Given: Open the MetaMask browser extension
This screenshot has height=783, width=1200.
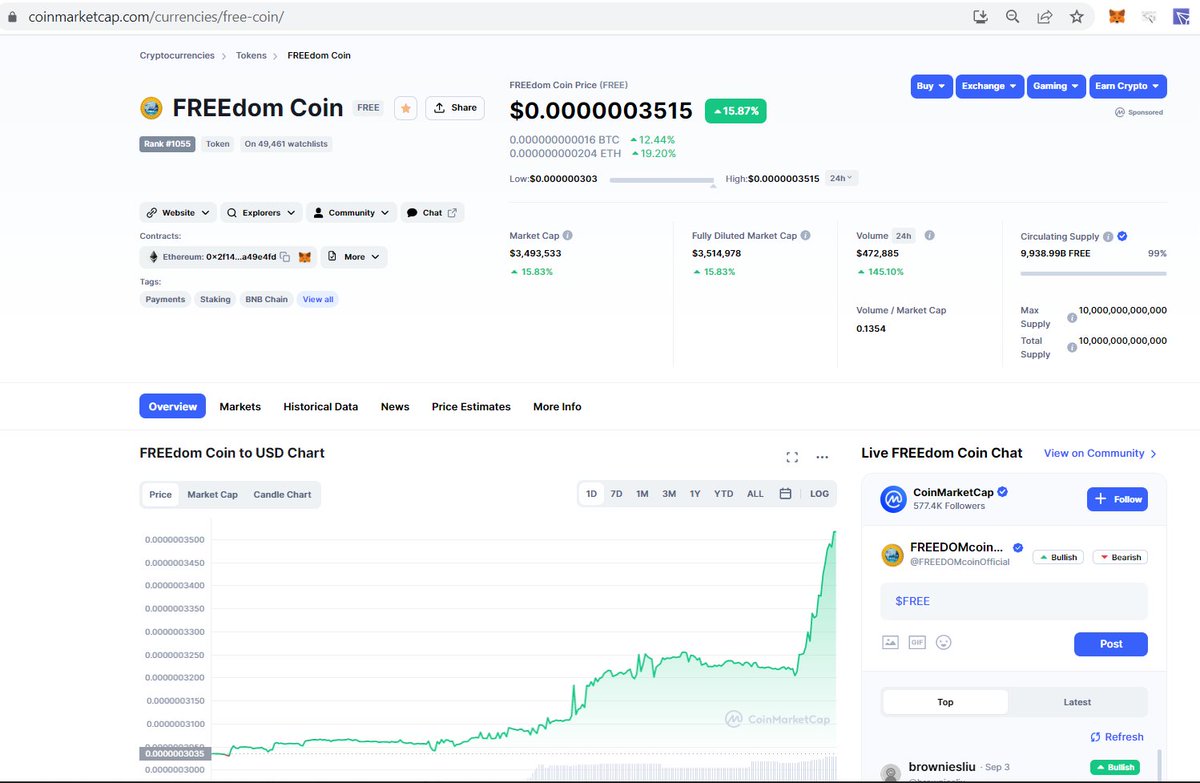Looking at the screenshot, I should tap(1117, 17).
